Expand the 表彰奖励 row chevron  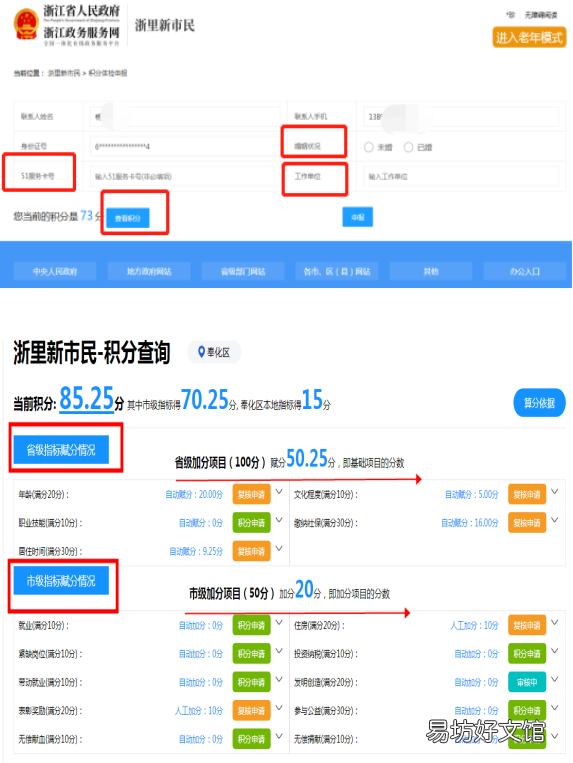coord(279,708)
